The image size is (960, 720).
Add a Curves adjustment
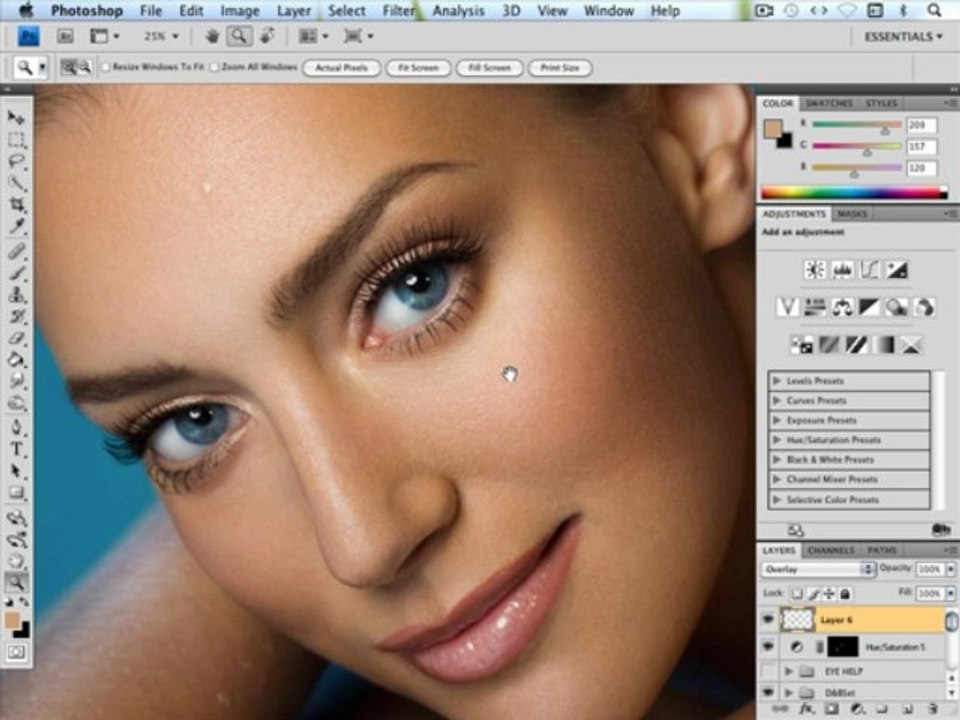pos(869,270)
